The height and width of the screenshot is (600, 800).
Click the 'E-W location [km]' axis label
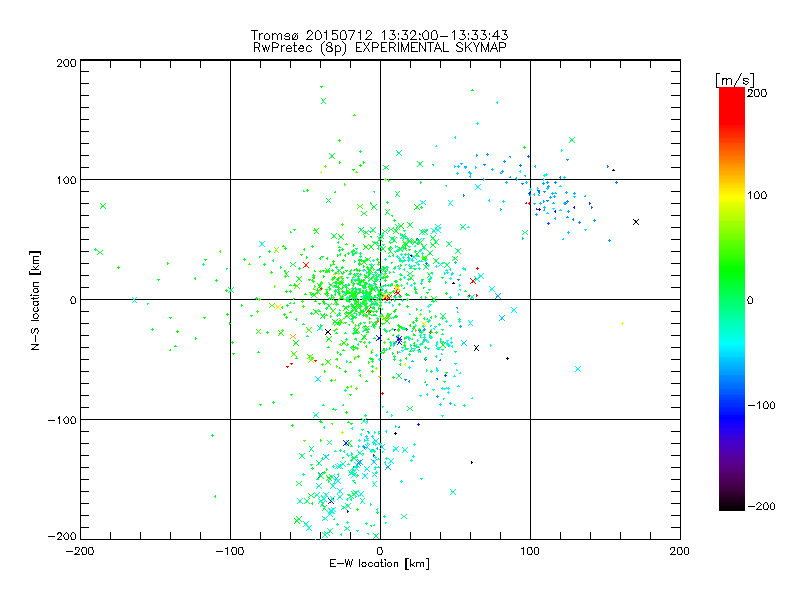pyautogui.click(x=379, y=563)
